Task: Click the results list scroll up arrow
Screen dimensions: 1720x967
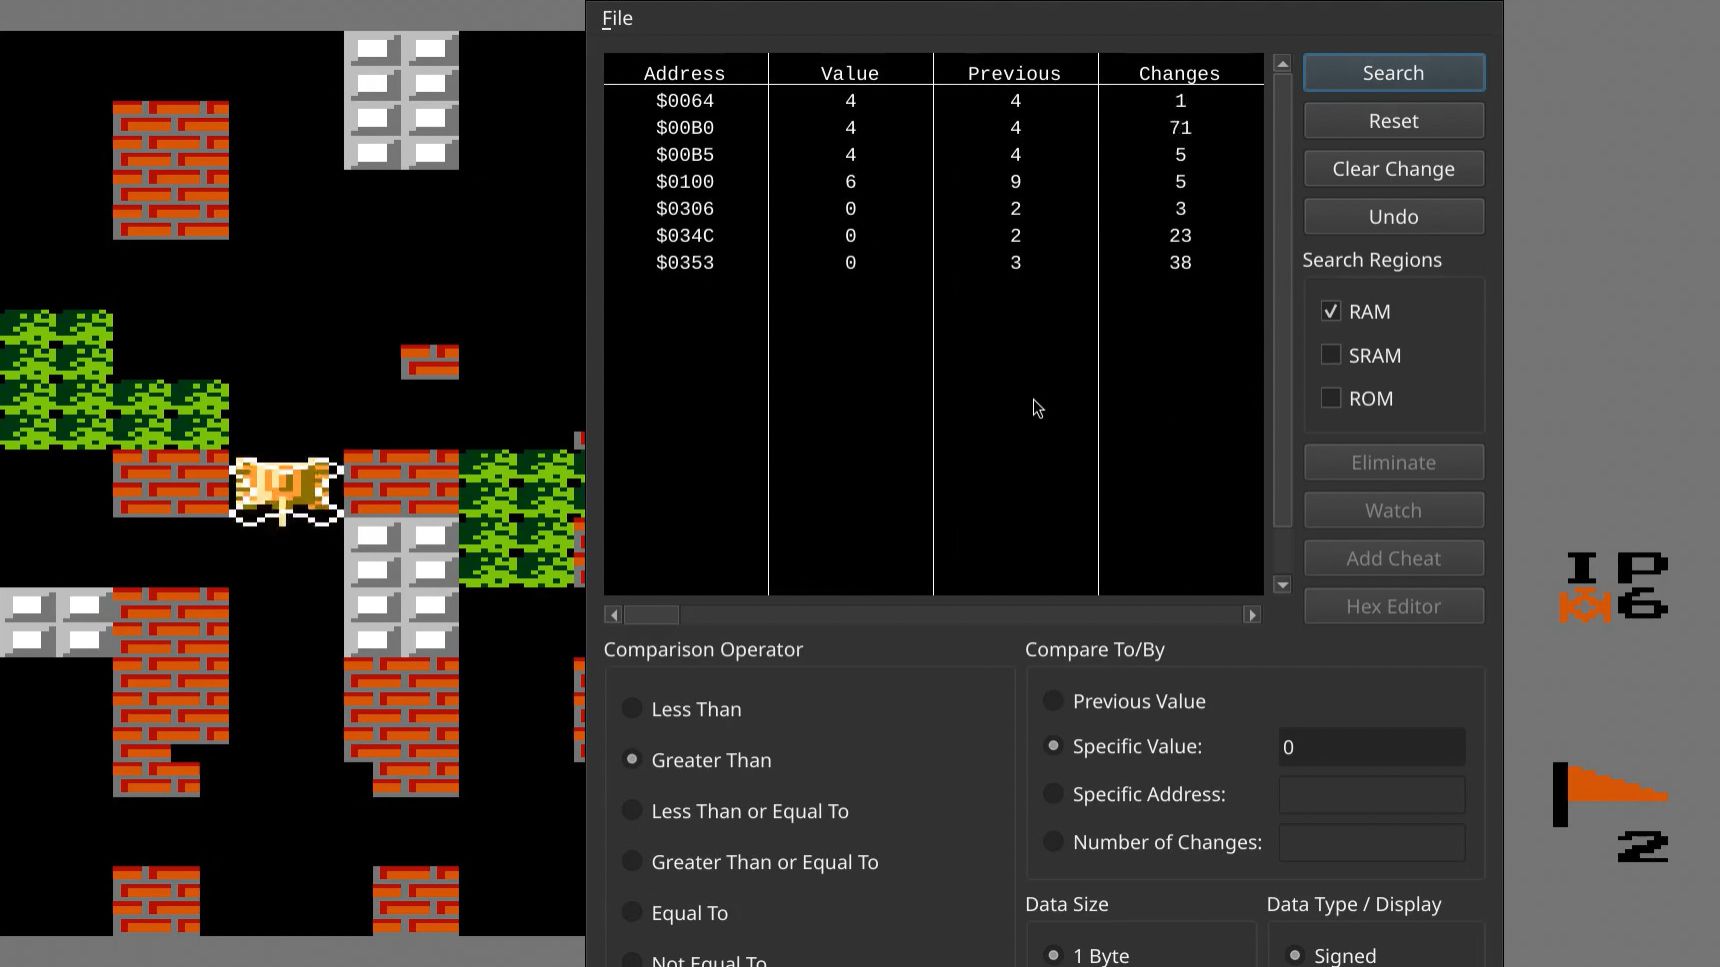Action: point(1282,64)
